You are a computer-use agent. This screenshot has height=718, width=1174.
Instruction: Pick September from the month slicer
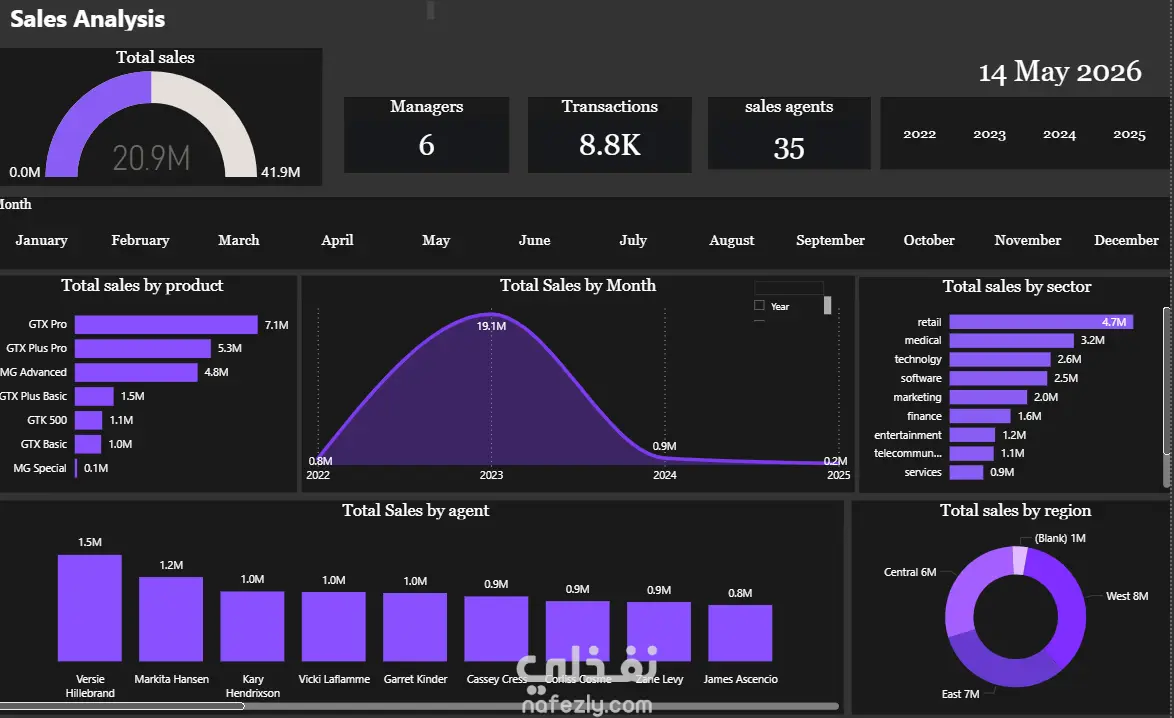pyautogui.click(x=830, y=240)
